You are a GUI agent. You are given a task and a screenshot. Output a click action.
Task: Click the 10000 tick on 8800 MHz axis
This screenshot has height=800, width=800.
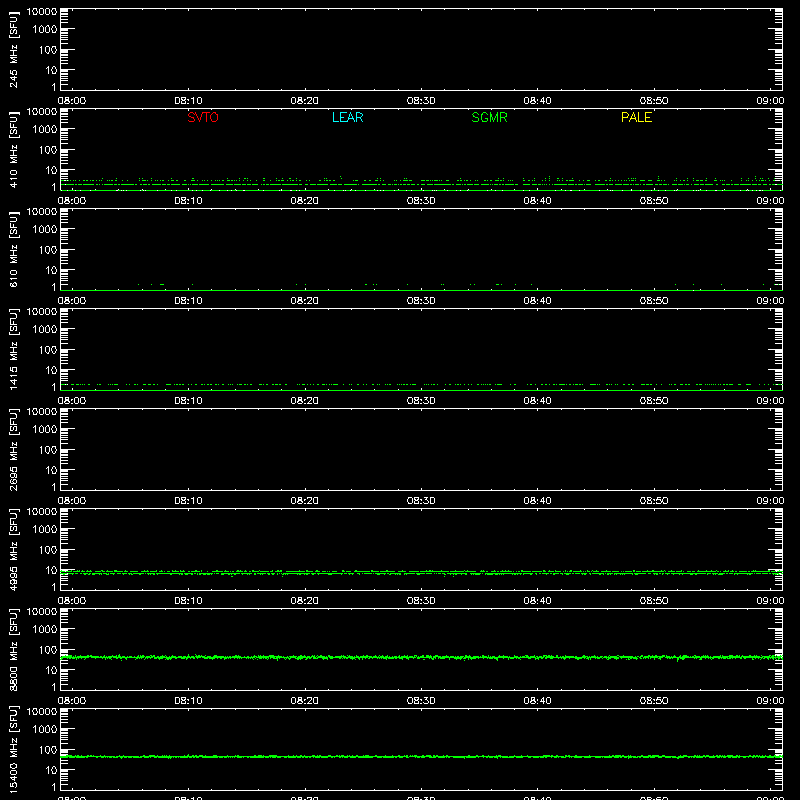(42, 612)
